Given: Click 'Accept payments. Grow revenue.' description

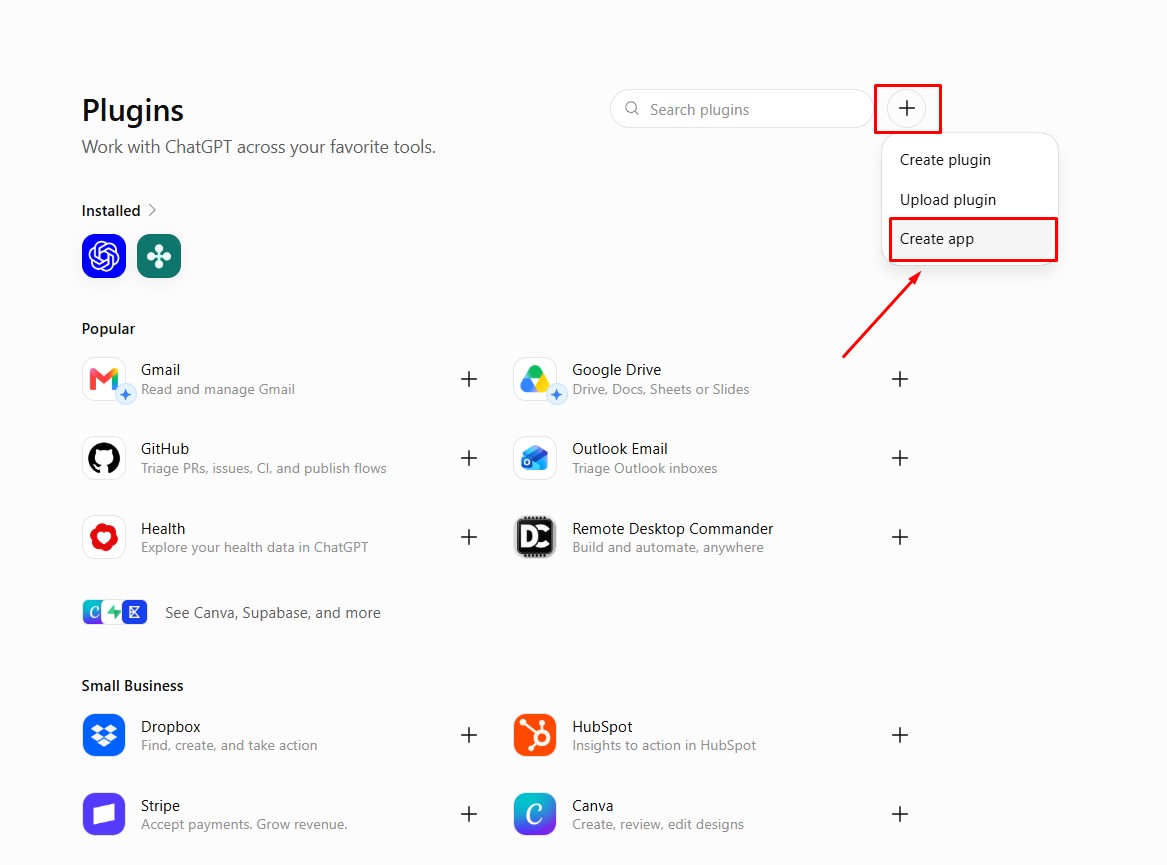Looking at the screenshot, I should 244,824.
